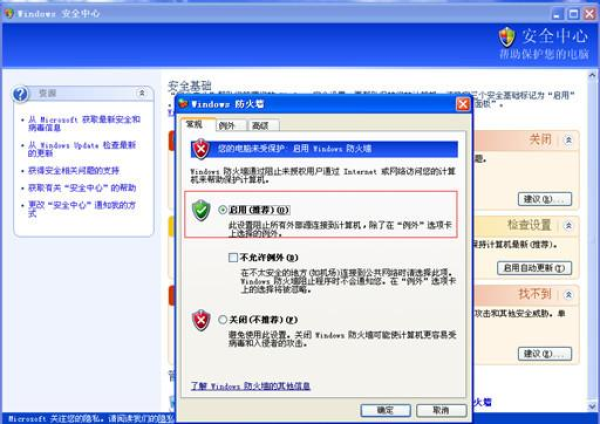Collapse the 关闭 section chevron
This screenshot has width=600, height=424.
pos(569,140)
